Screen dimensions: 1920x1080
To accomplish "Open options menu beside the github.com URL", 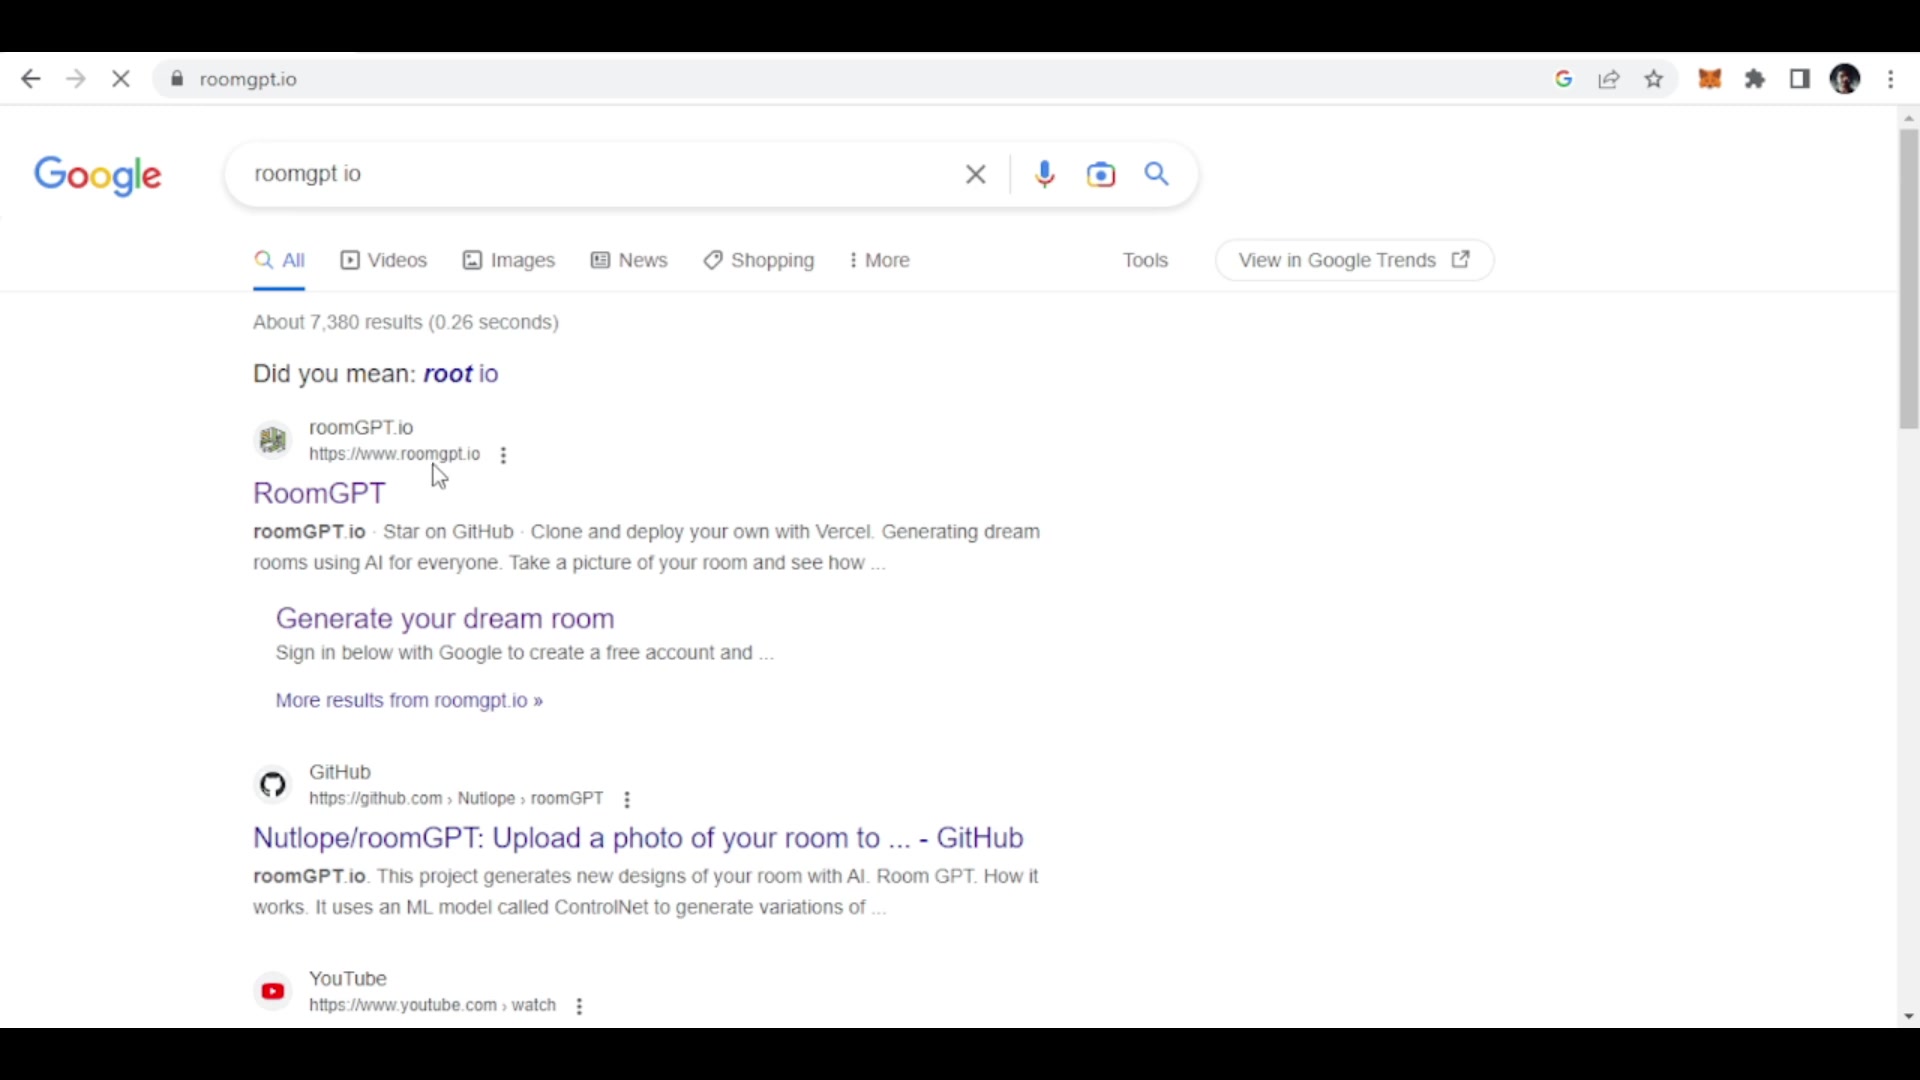I will 627,800.
